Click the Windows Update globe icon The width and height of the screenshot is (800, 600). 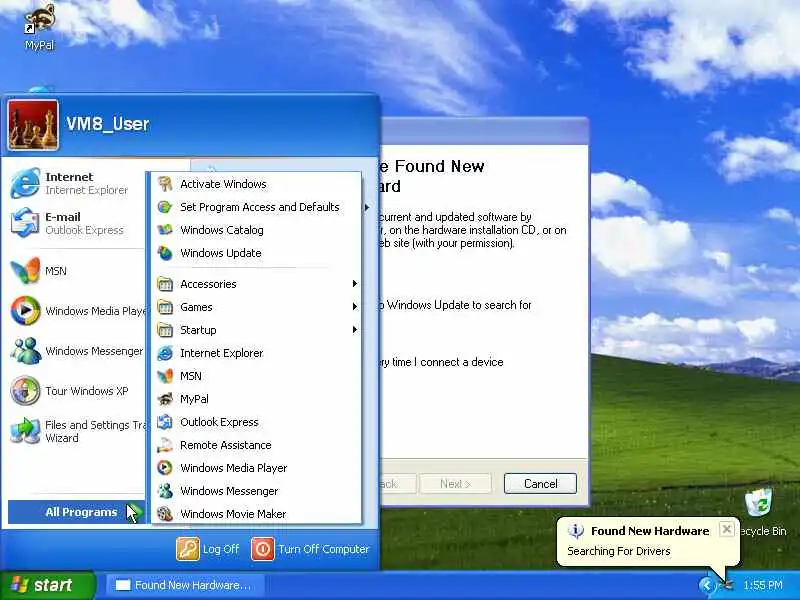click(x=165, y=253)
